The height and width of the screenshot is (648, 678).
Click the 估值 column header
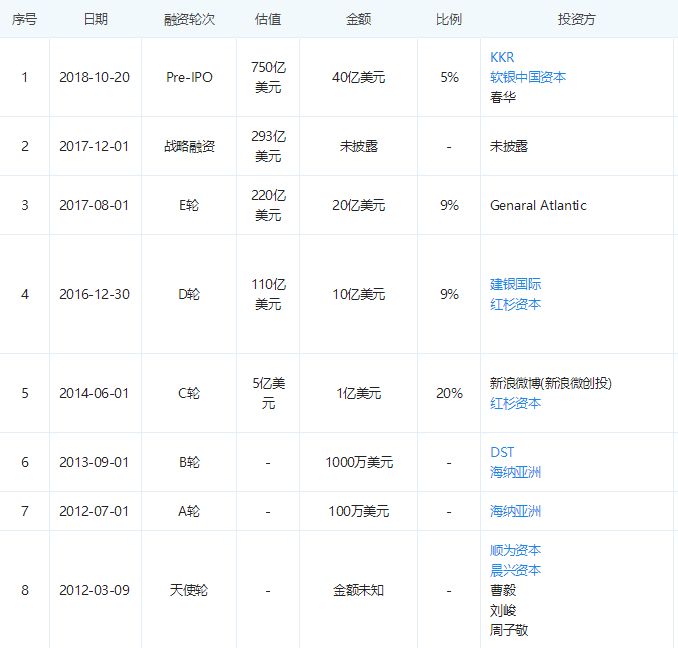pyautogui.click(x=268, y=19)
